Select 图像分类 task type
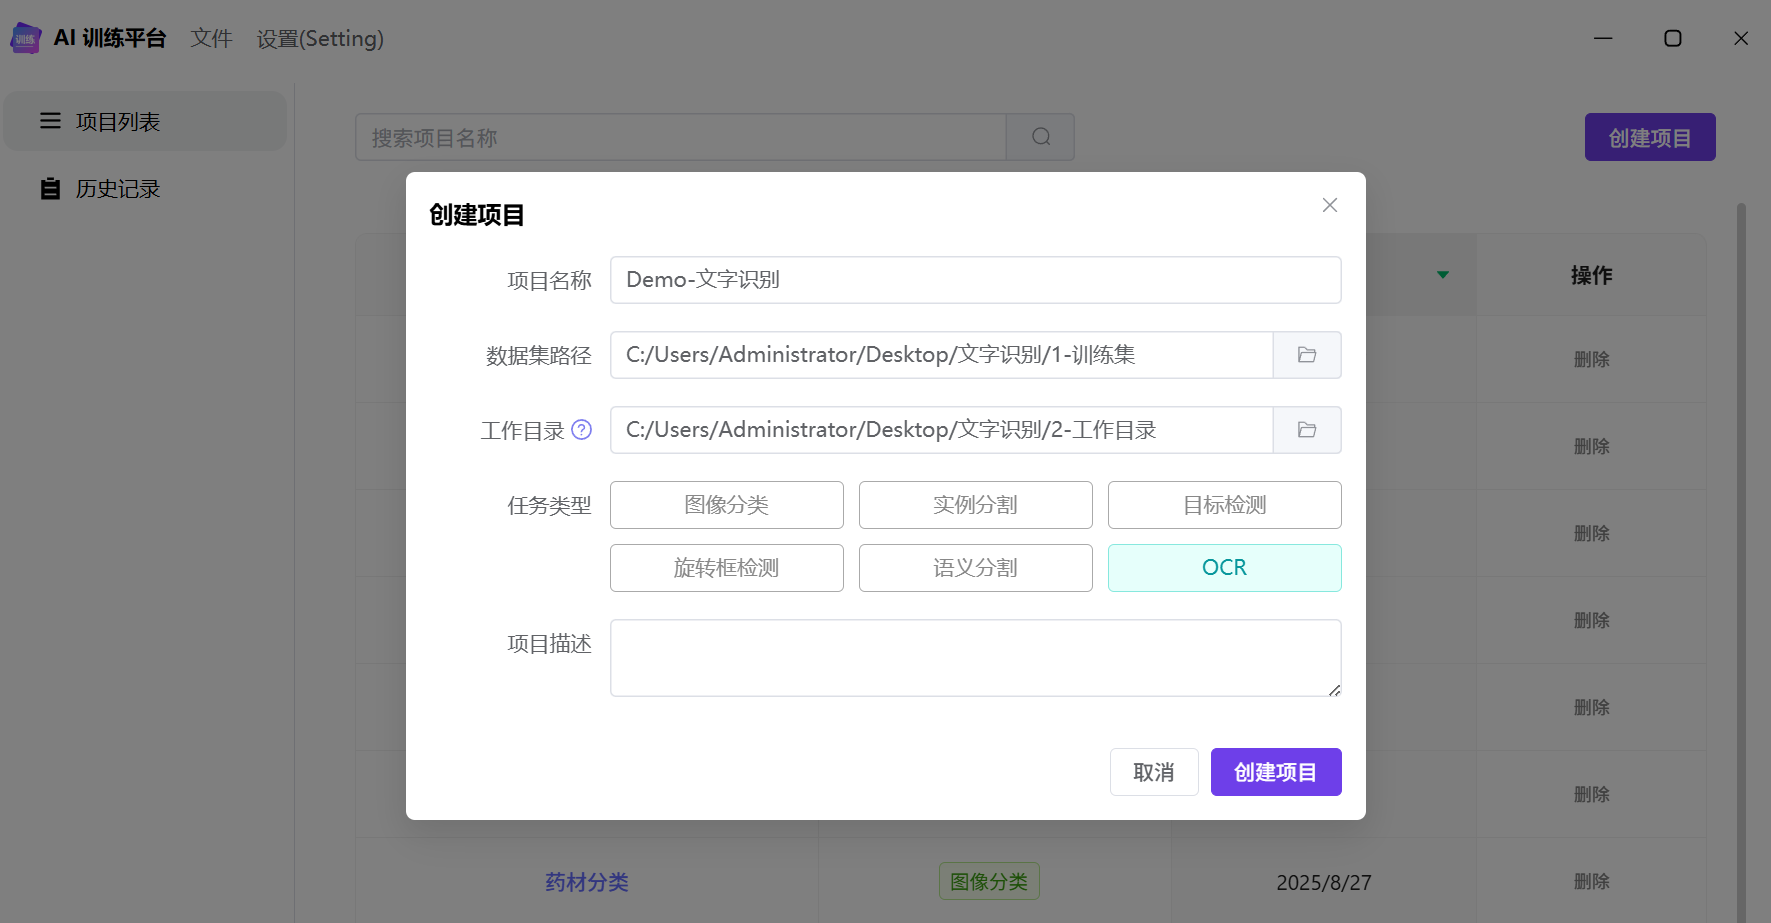 pyautogui.click(x=726, y=505)
